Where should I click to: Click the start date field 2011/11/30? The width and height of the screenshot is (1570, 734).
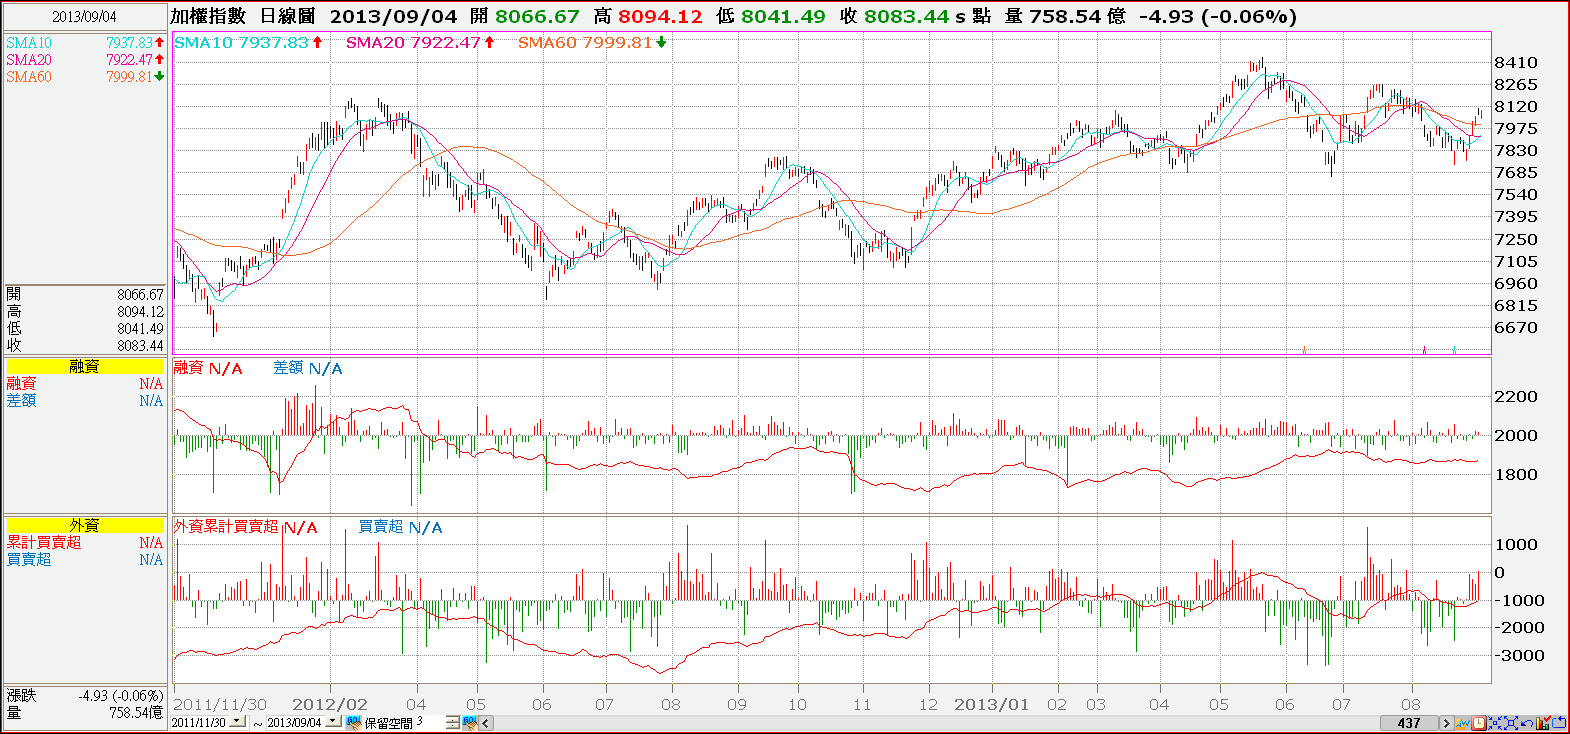coord(200,722)
